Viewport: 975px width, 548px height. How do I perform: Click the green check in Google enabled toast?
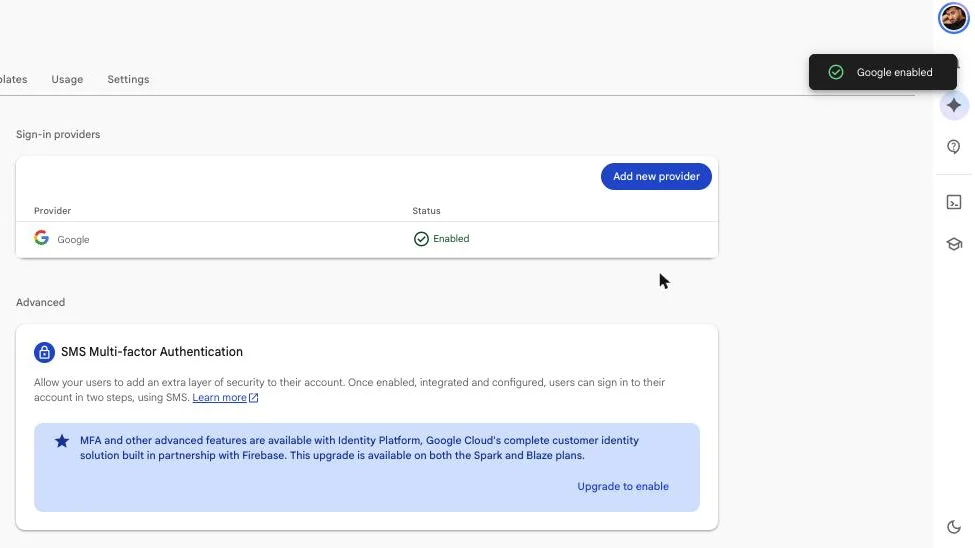point(836,72)
